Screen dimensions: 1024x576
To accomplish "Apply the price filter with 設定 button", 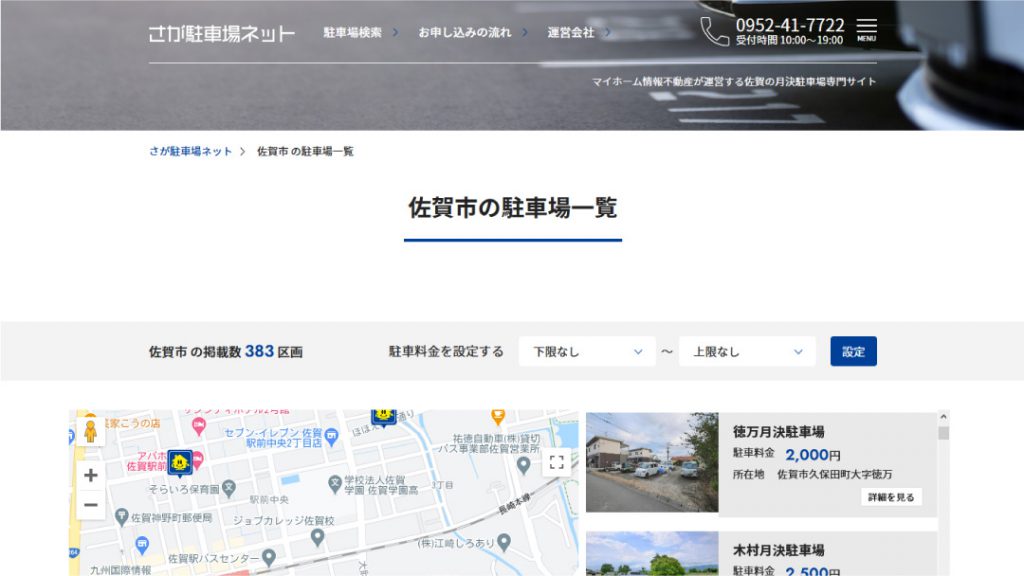I will [x=853, y=351].
